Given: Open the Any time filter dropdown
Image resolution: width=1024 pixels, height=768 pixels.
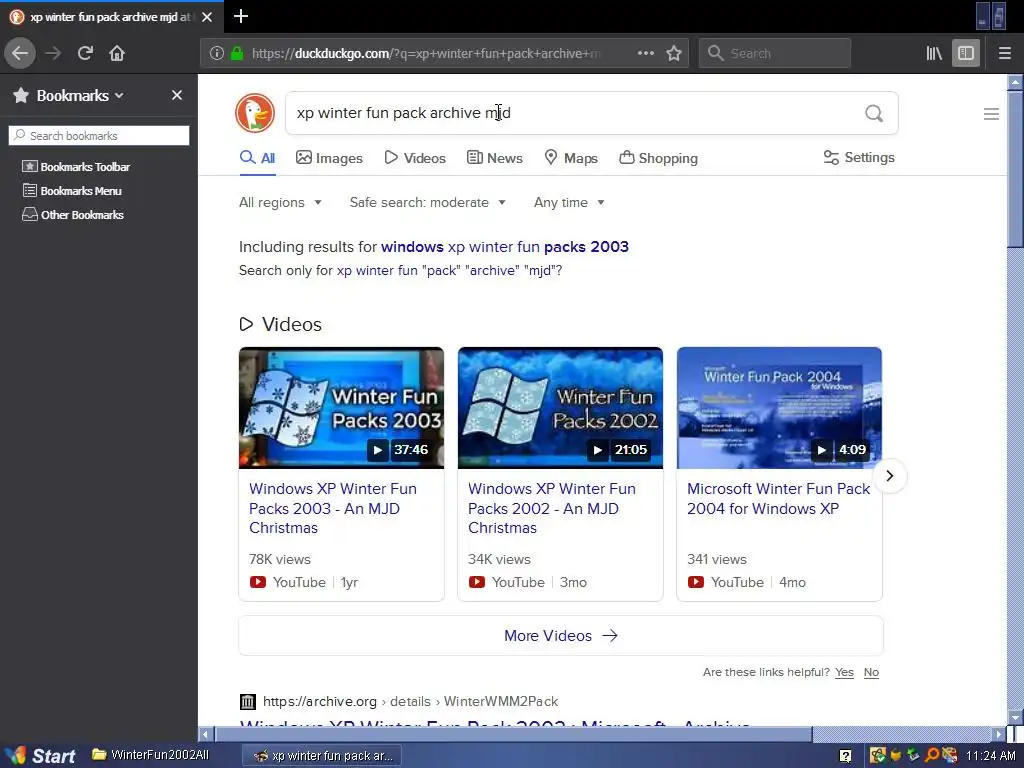Looking at the screenshot, I should click(569, 202).
